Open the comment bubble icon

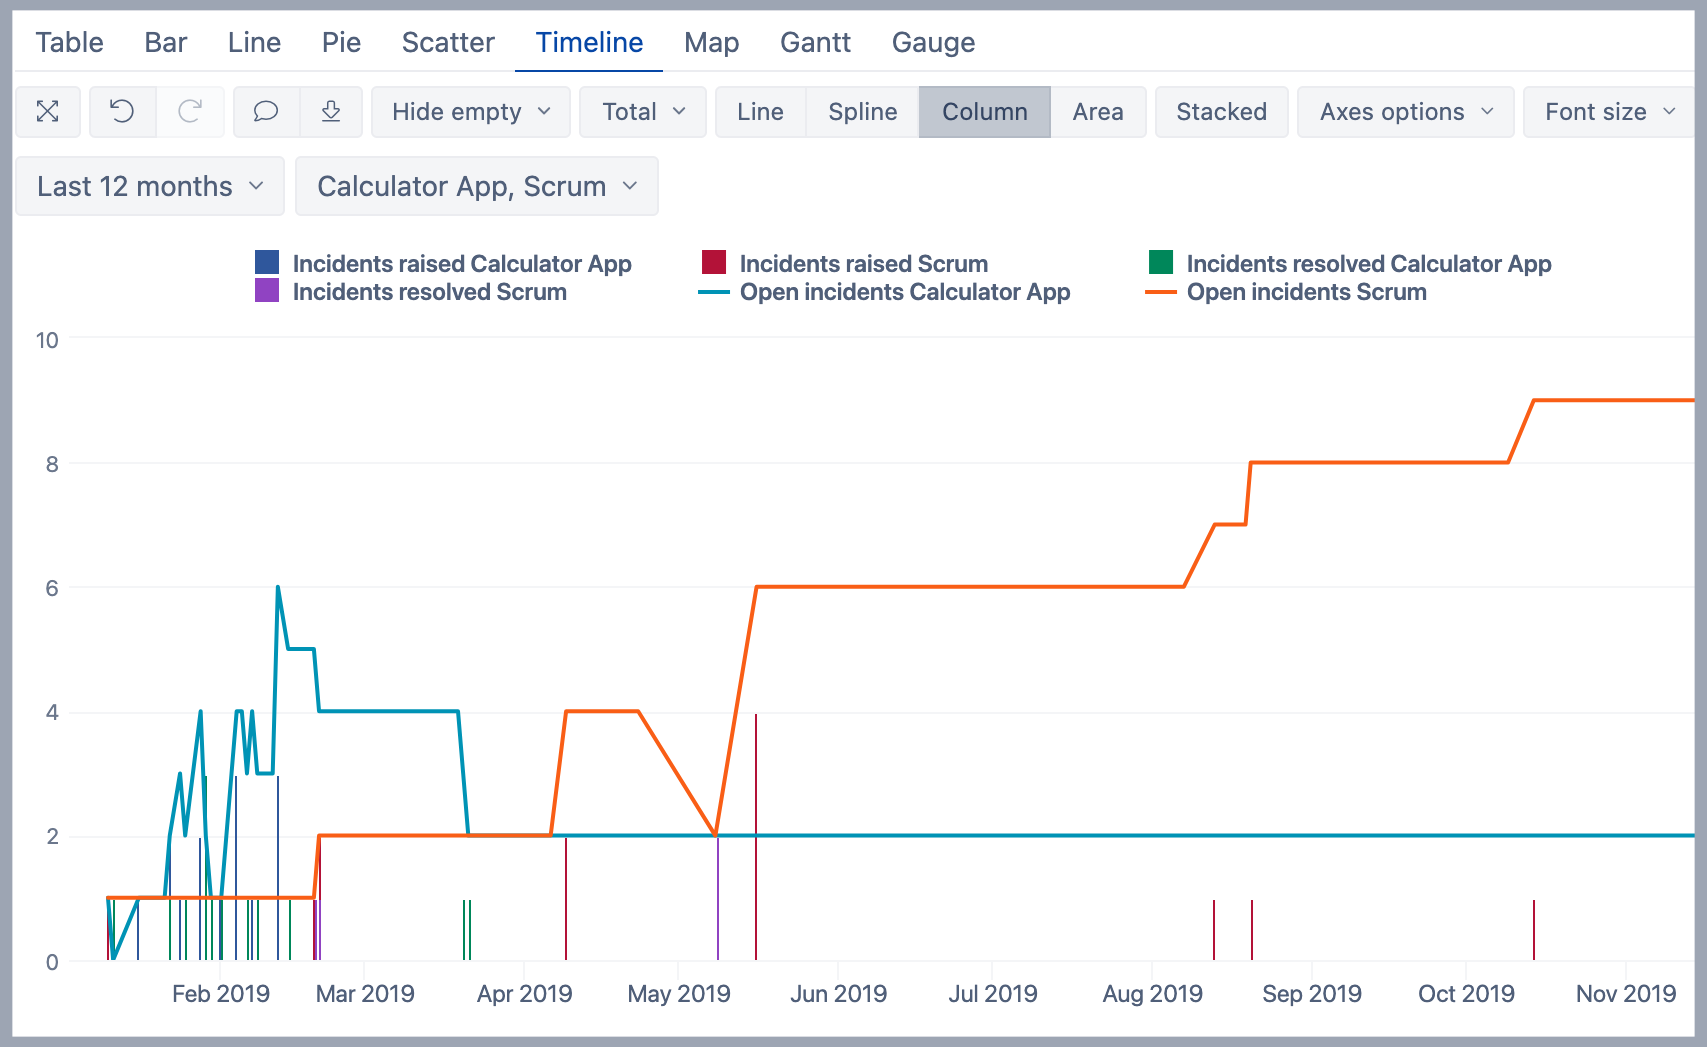[x=266, y=112]
